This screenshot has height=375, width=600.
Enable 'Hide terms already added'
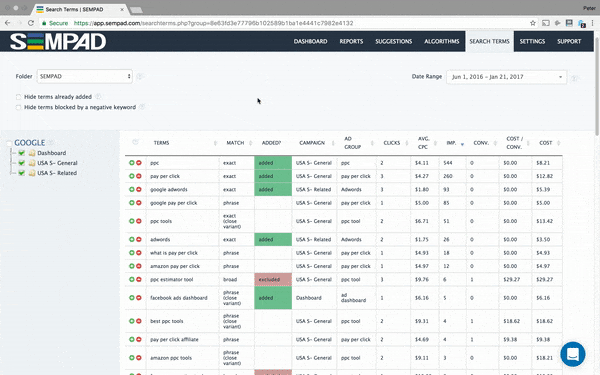coord(18,97)
